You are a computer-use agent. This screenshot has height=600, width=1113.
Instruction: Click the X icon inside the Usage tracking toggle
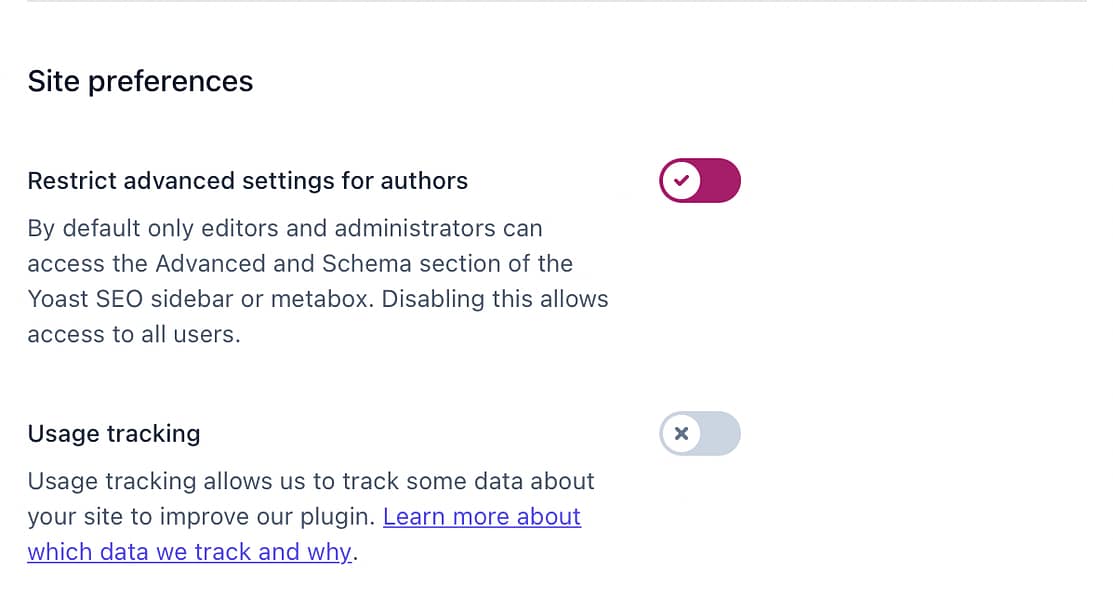(681, 433)
